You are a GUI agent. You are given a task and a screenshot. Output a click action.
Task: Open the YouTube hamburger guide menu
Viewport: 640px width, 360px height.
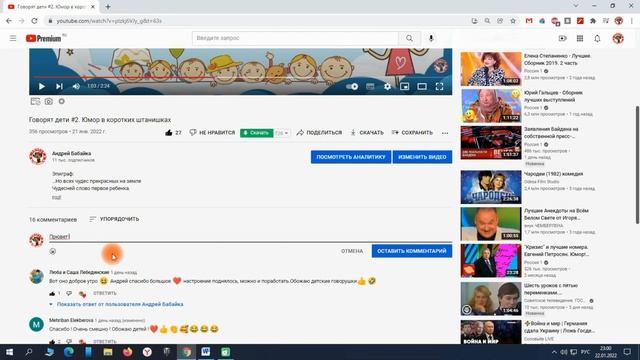pyautogui.click(x=13, y=38)
